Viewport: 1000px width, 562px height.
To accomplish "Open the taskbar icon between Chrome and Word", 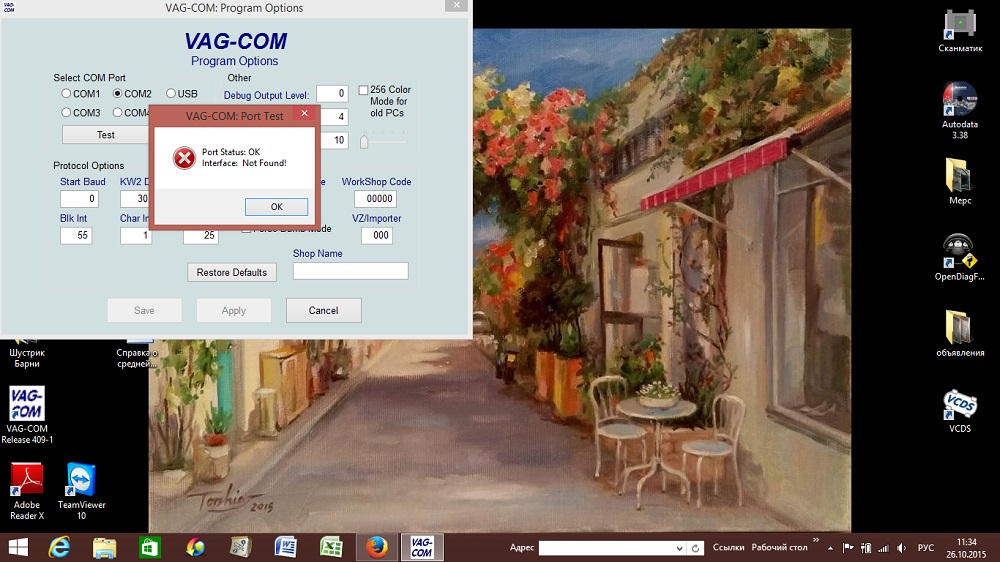I will tap(240, 547).
